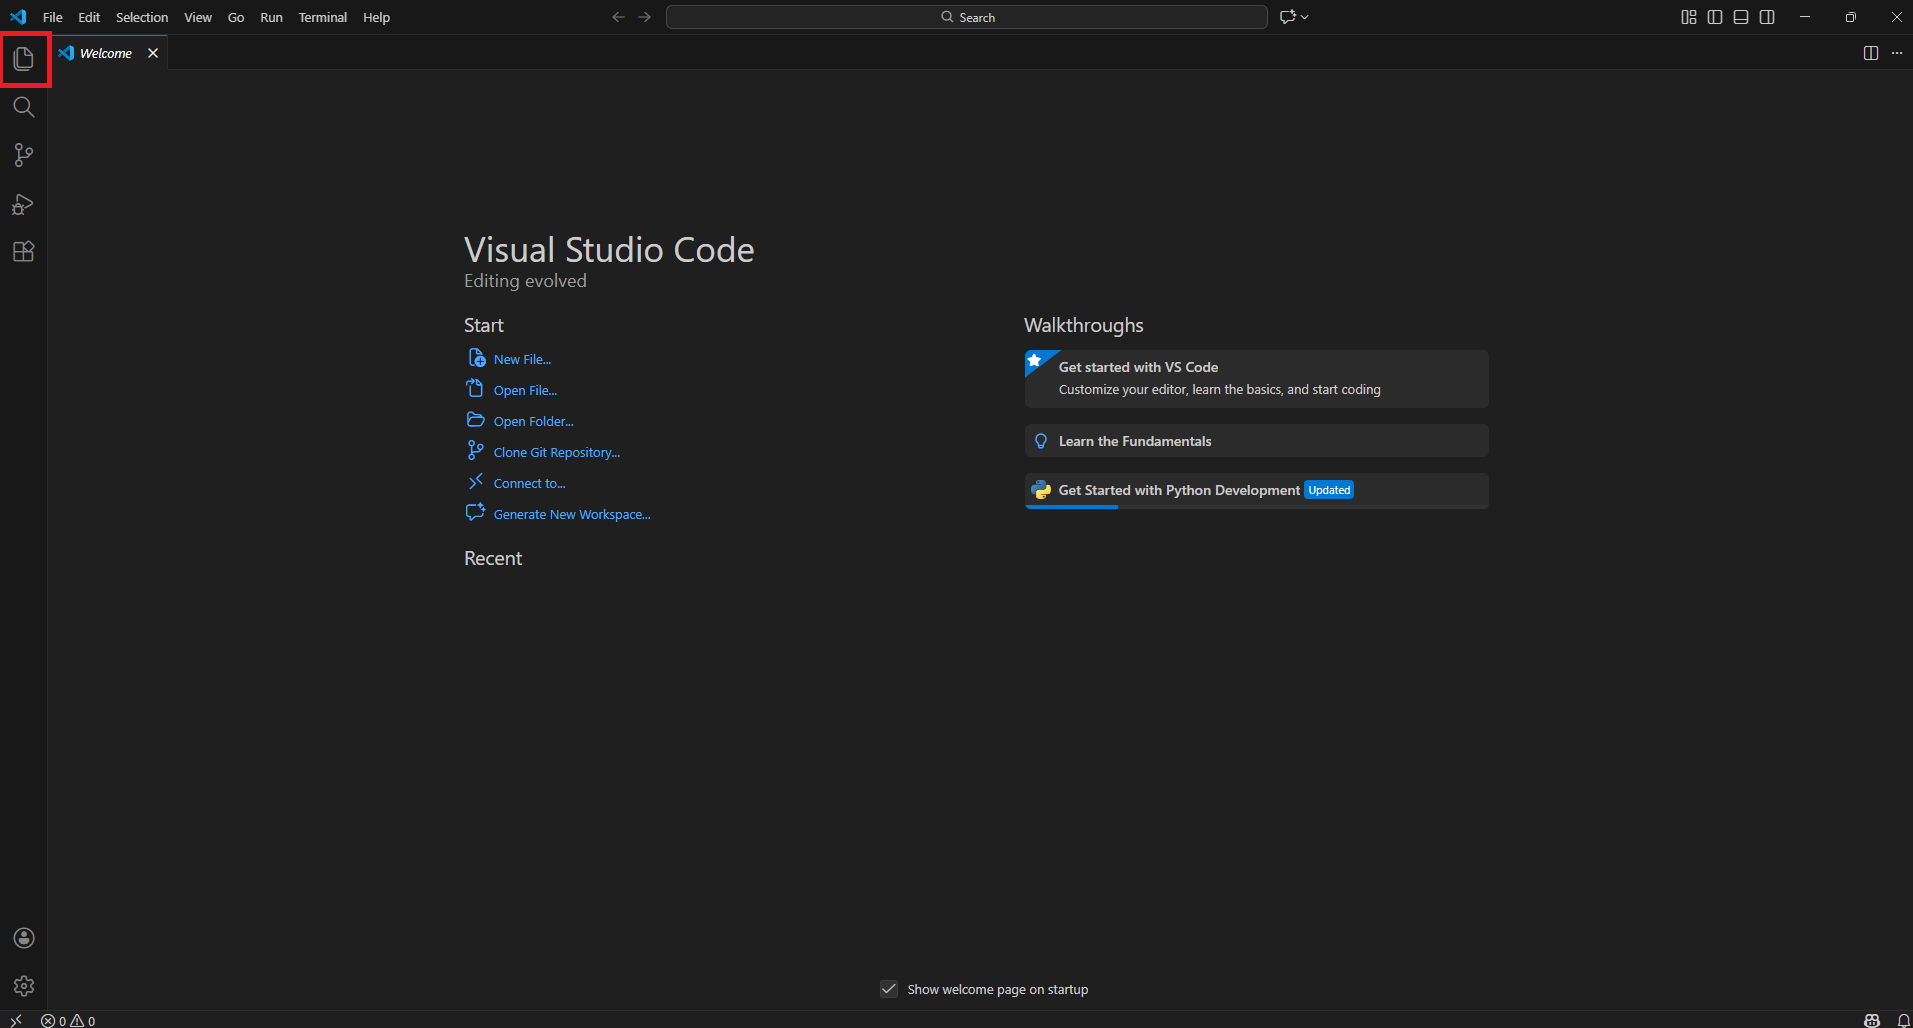Image resolution: width=1913 pixels, height=1028 pixels.
Task: Open the Help menu
Action: coord(376,17)
